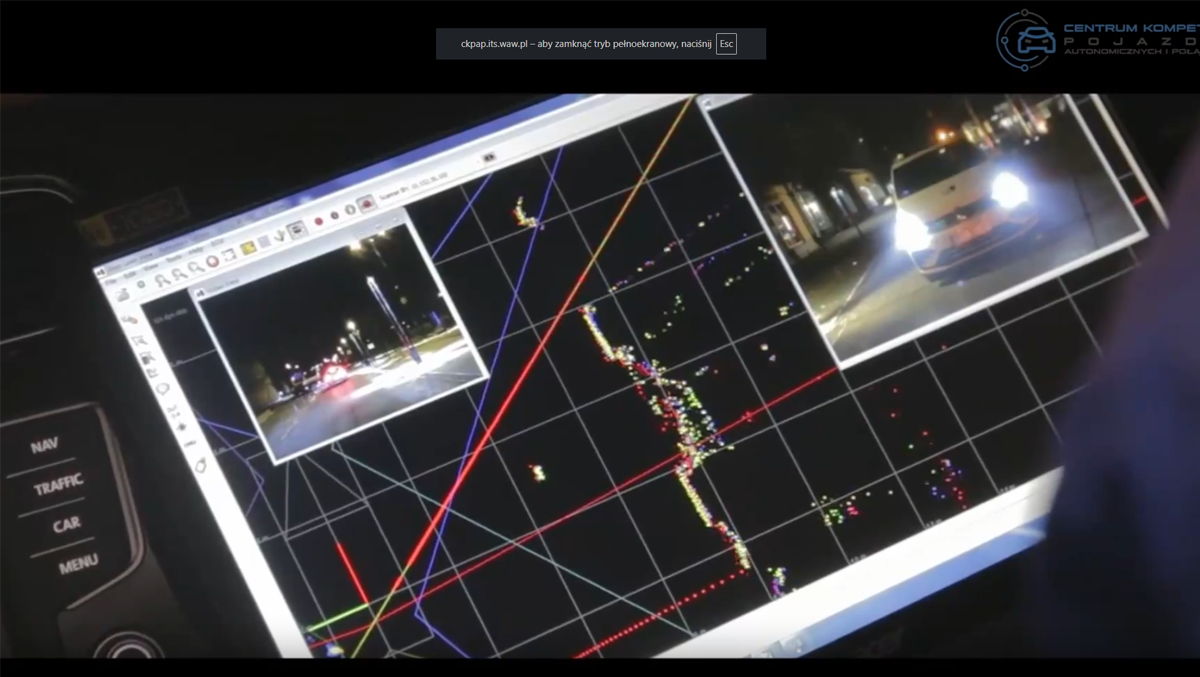Select the hand pan tool
Viewport: 1200px width, 677px height.
pyautogui.click(x=280, y=235)
